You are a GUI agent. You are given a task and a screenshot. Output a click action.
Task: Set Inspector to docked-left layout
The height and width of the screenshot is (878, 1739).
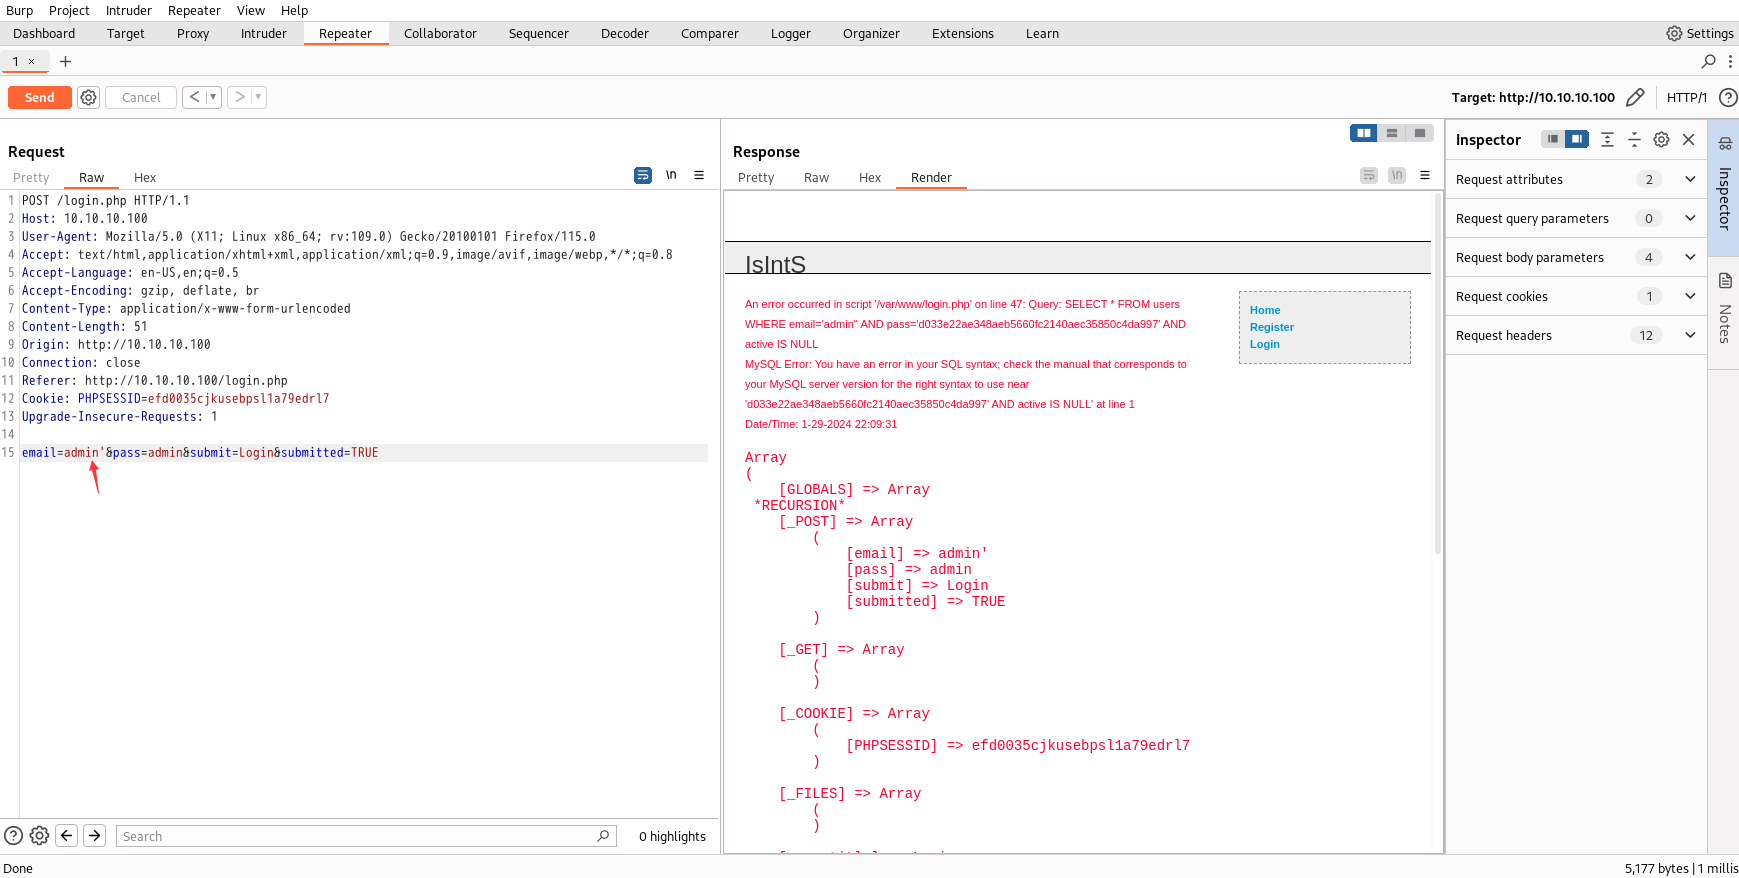click(1553, 139)
